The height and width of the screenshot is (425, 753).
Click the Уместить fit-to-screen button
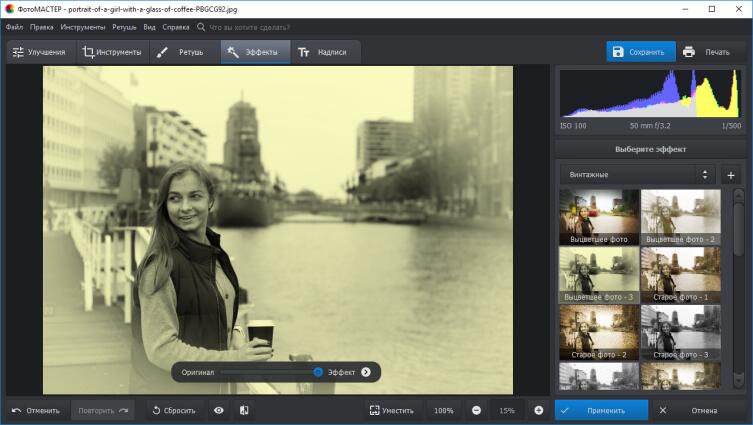pos(391,410)
